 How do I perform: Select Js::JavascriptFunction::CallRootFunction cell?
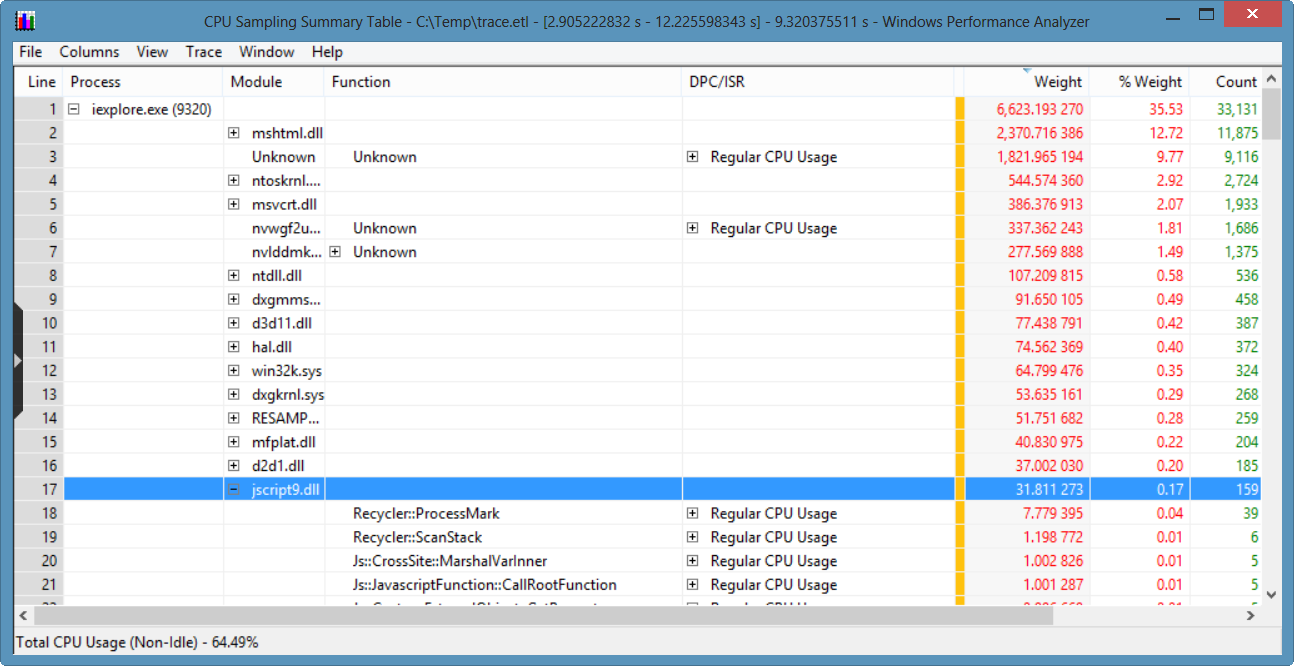point(485,585)
